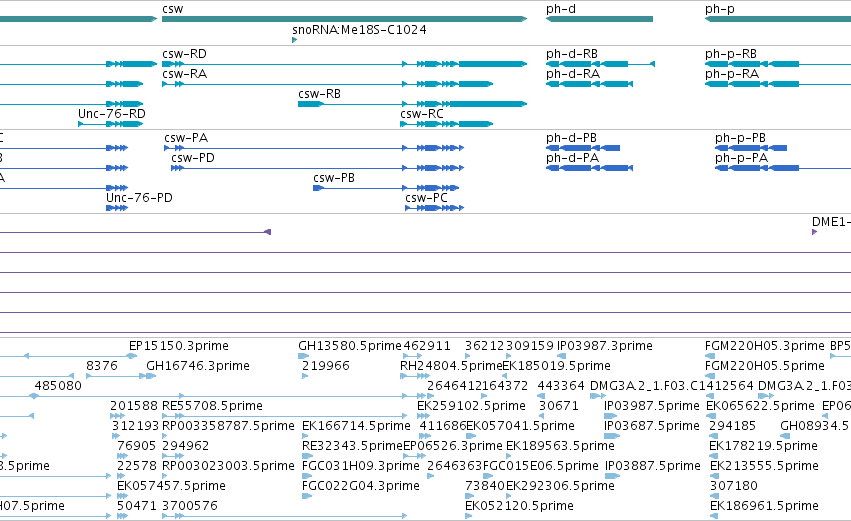Click the 201588 EST label

(x=134, y=406)
